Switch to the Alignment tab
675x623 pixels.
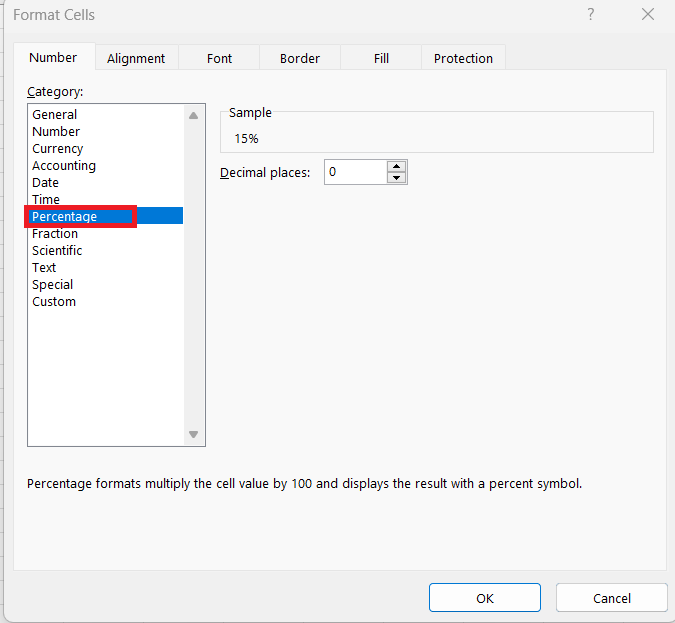coord(136,58)
